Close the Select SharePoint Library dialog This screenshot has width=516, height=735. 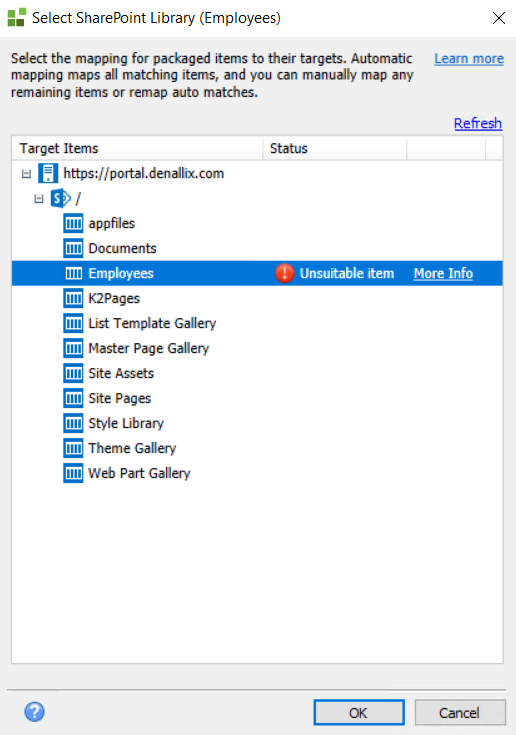click(499, 18)
